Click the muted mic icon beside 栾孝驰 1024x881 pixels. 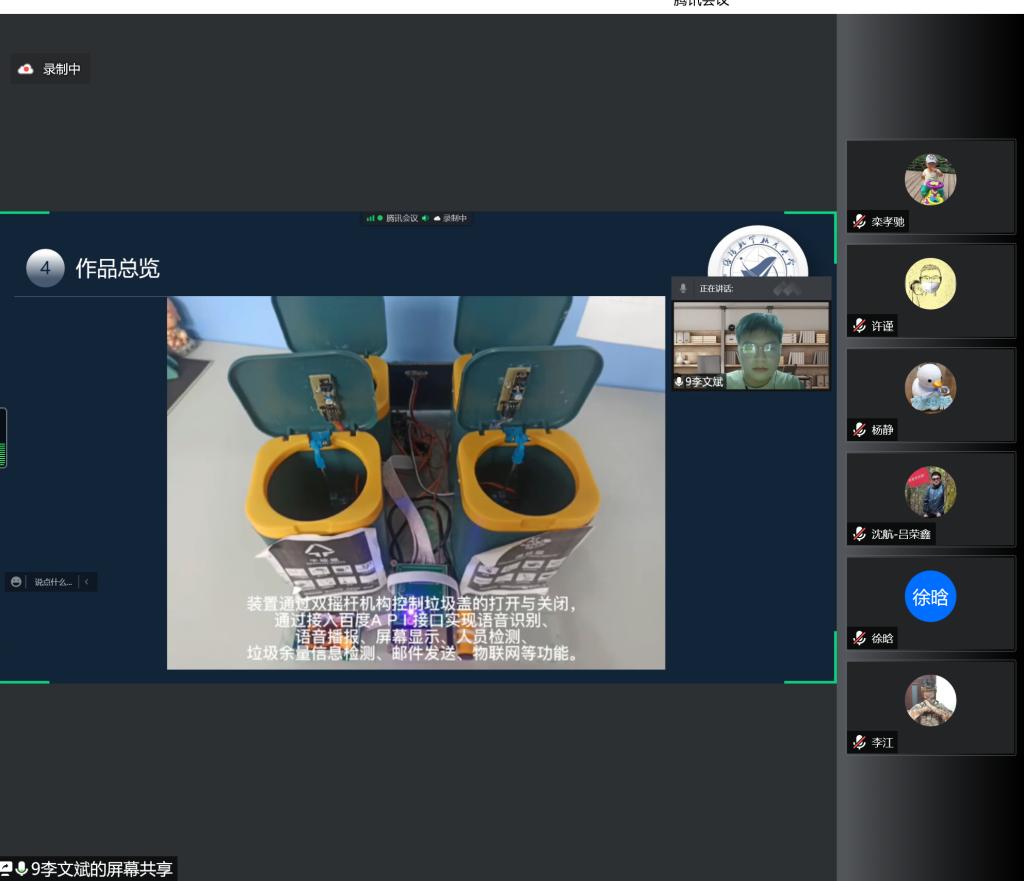[x=859, y=222]
